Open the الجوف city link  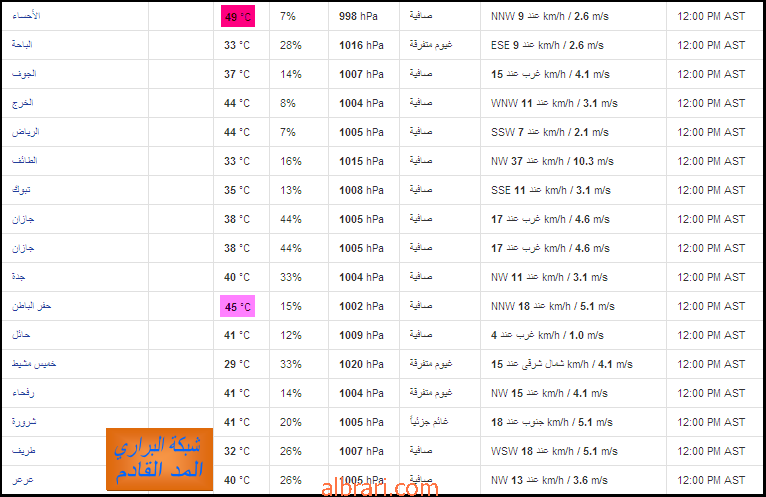(24, 74)
